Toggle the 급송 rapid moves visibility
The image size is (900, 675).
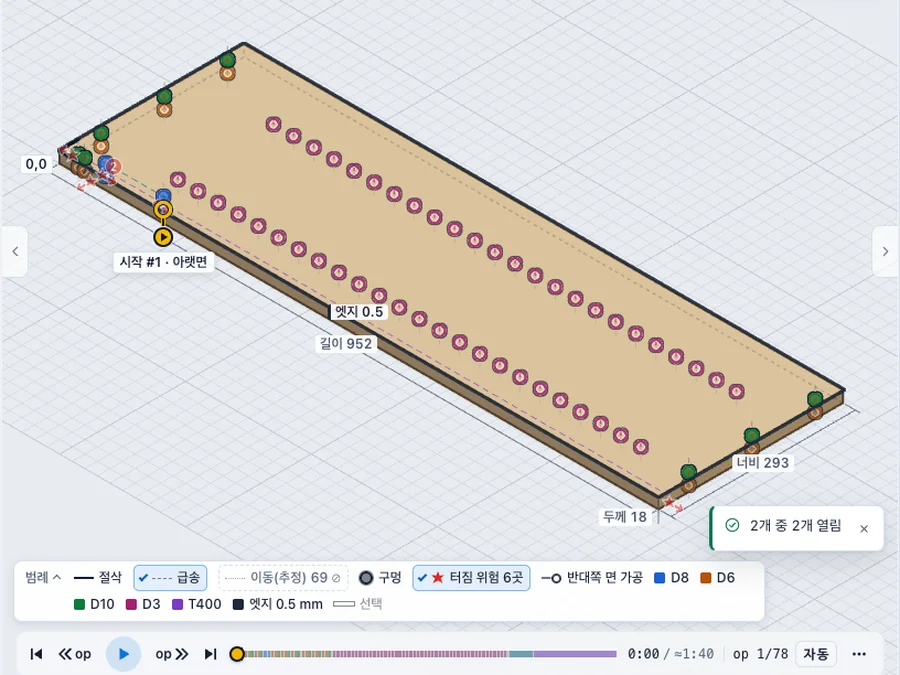[170, 577]
